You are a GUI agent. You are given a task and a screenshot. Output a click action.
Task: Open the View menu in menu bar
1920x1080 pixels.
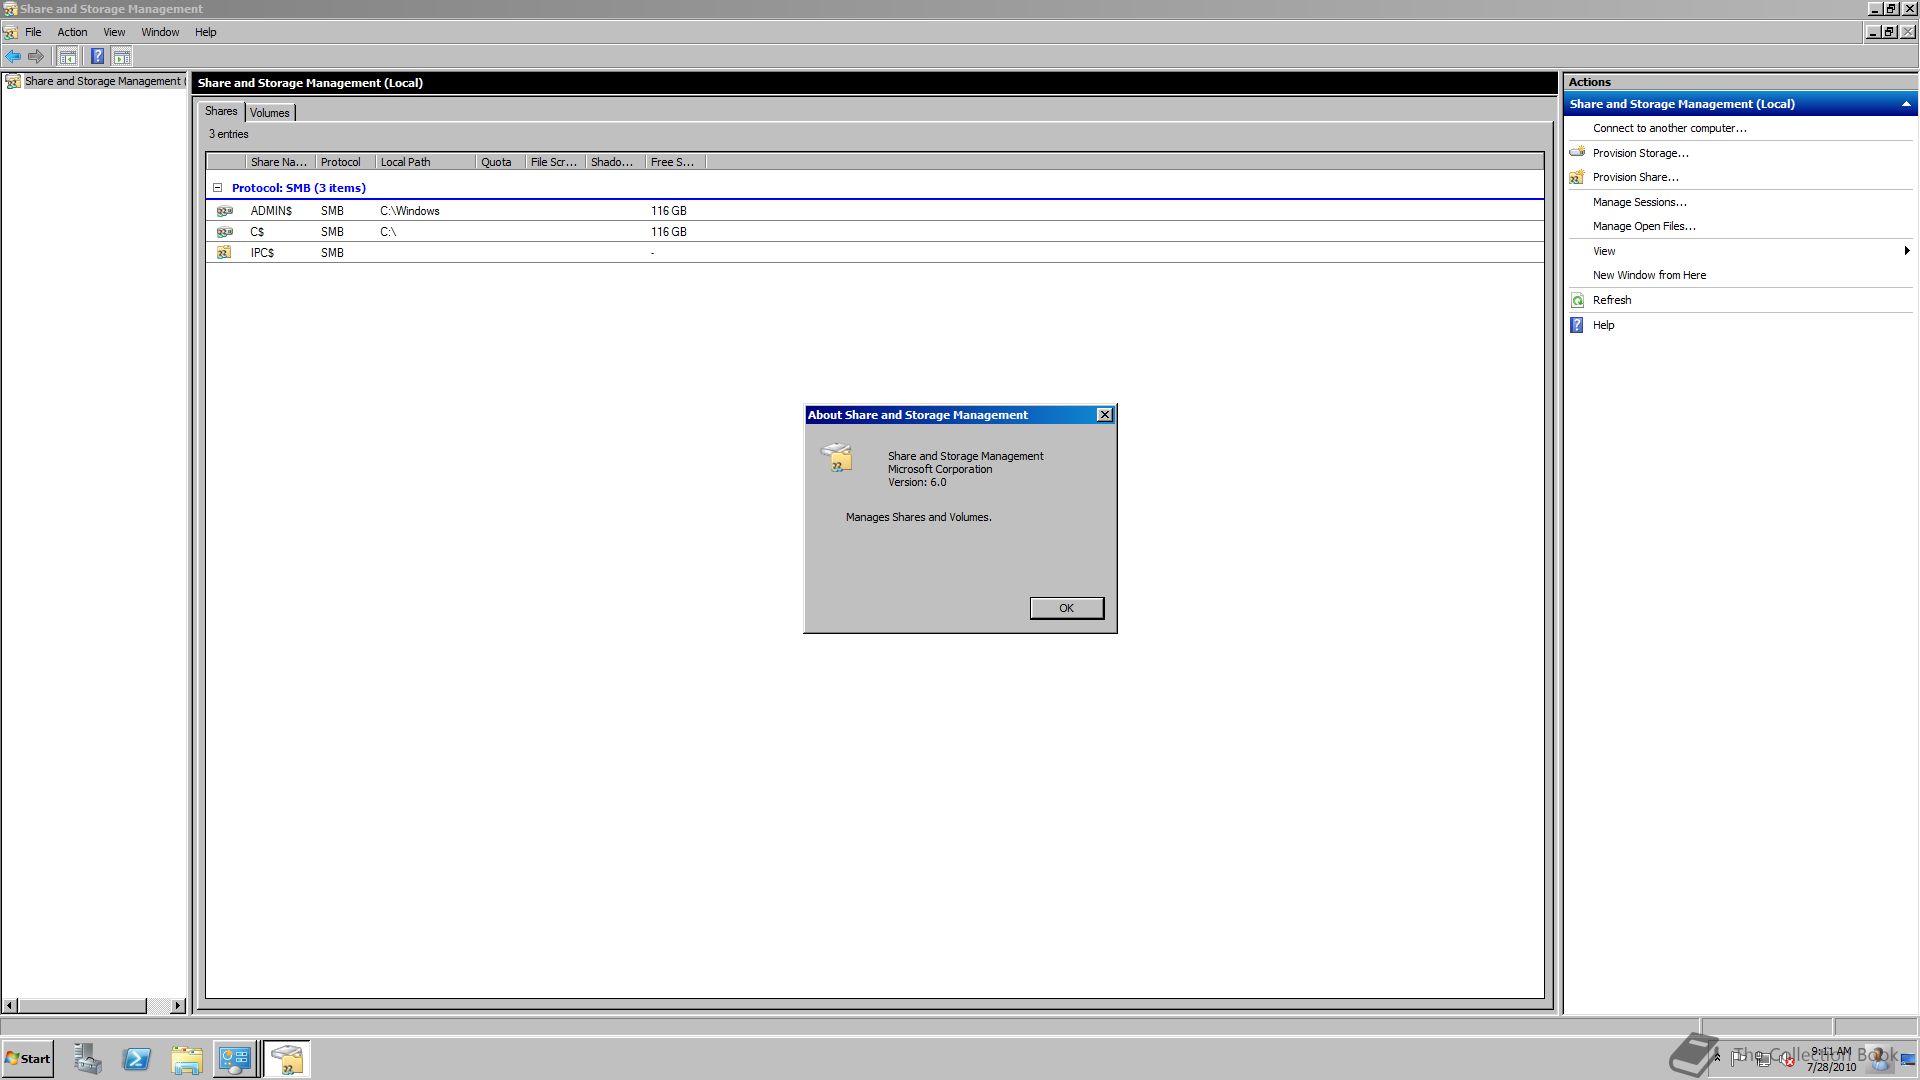point(114,32)
